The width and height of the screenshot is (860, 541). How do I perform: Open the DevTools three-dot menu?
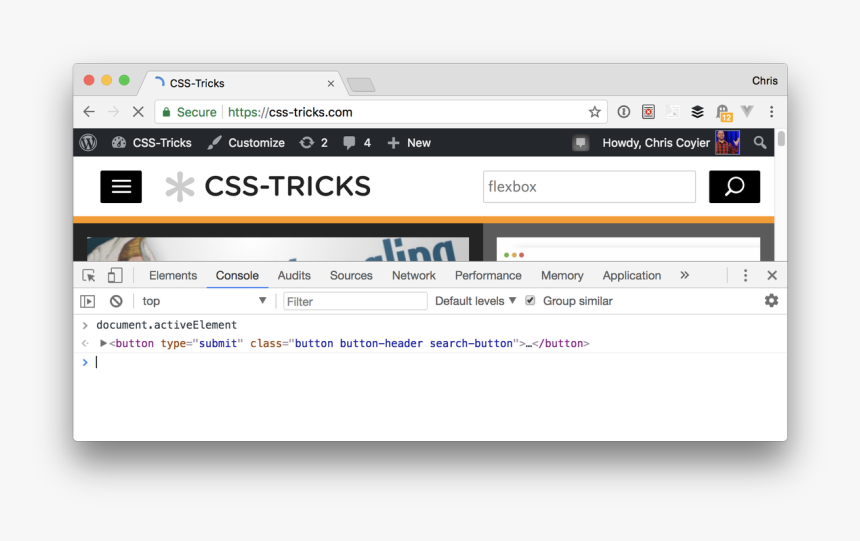click(x=745, y=275)
